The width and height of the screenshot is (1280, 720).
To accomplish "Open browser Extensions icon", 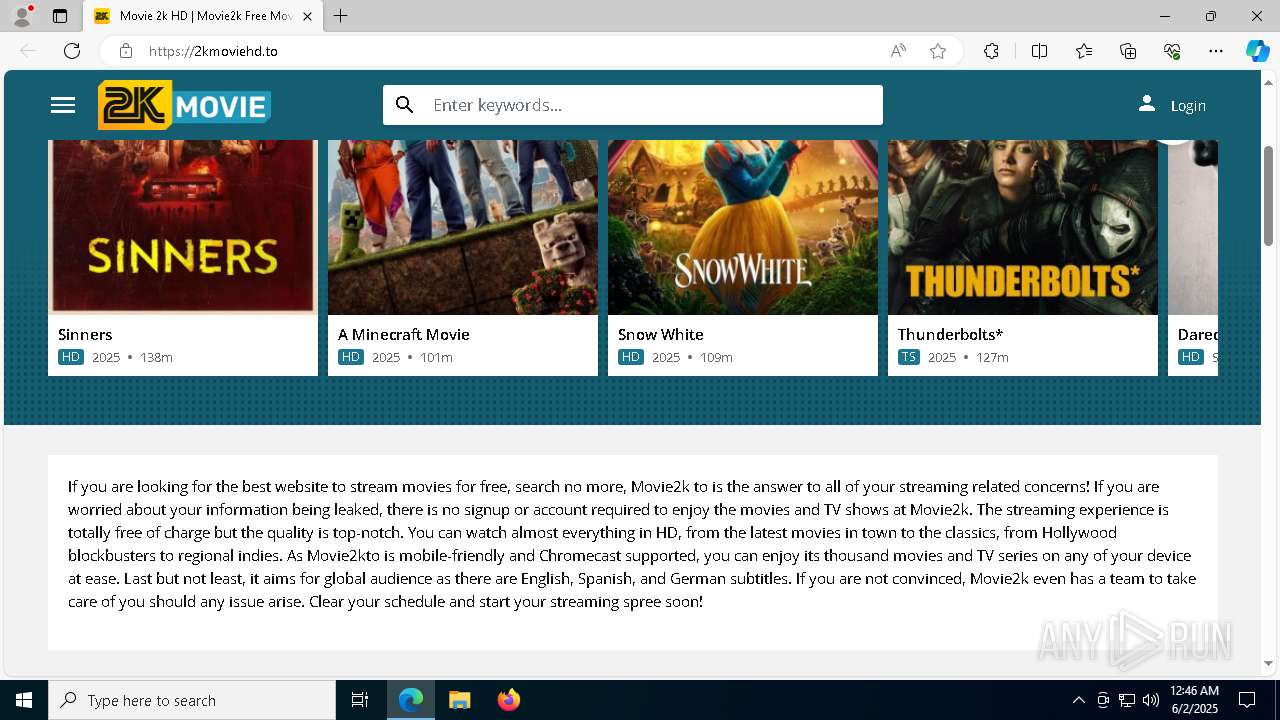I will 991,51.
